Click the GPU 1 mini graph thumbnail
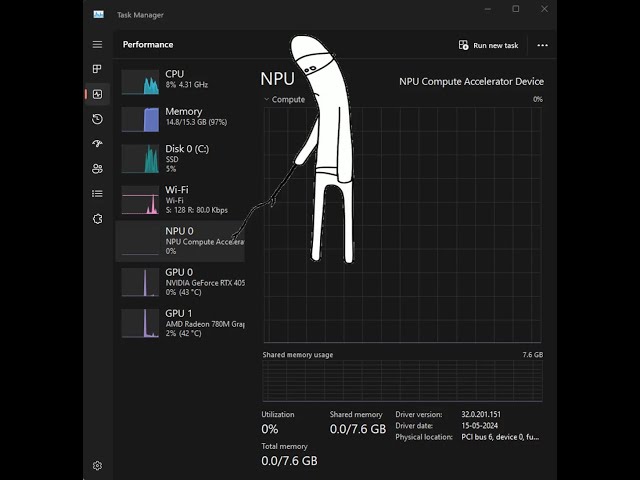Screen dimensions: 640x480 140,323
